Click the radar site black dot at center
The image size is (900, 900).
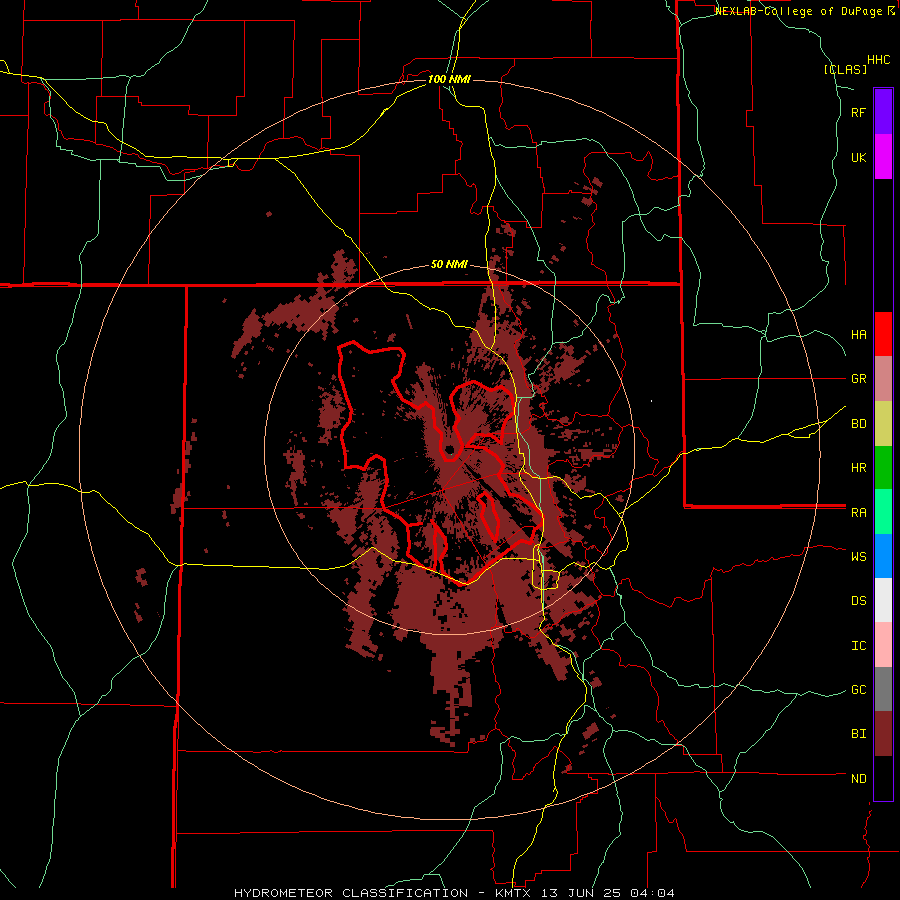[449, 450]
